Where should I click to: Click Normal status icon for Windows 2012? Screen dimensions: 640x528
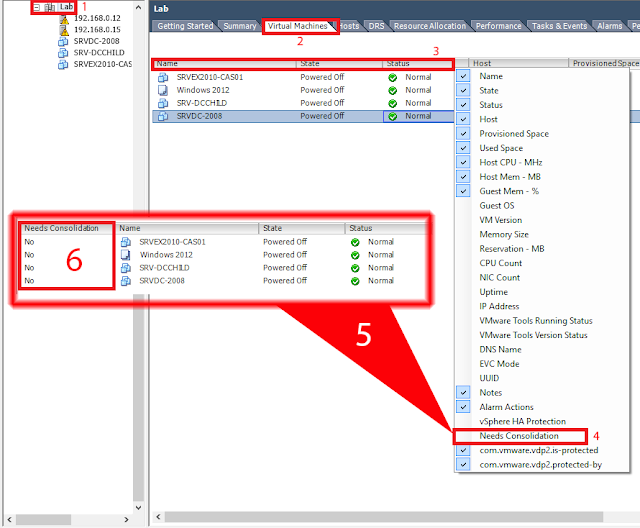tap(393, 91)
